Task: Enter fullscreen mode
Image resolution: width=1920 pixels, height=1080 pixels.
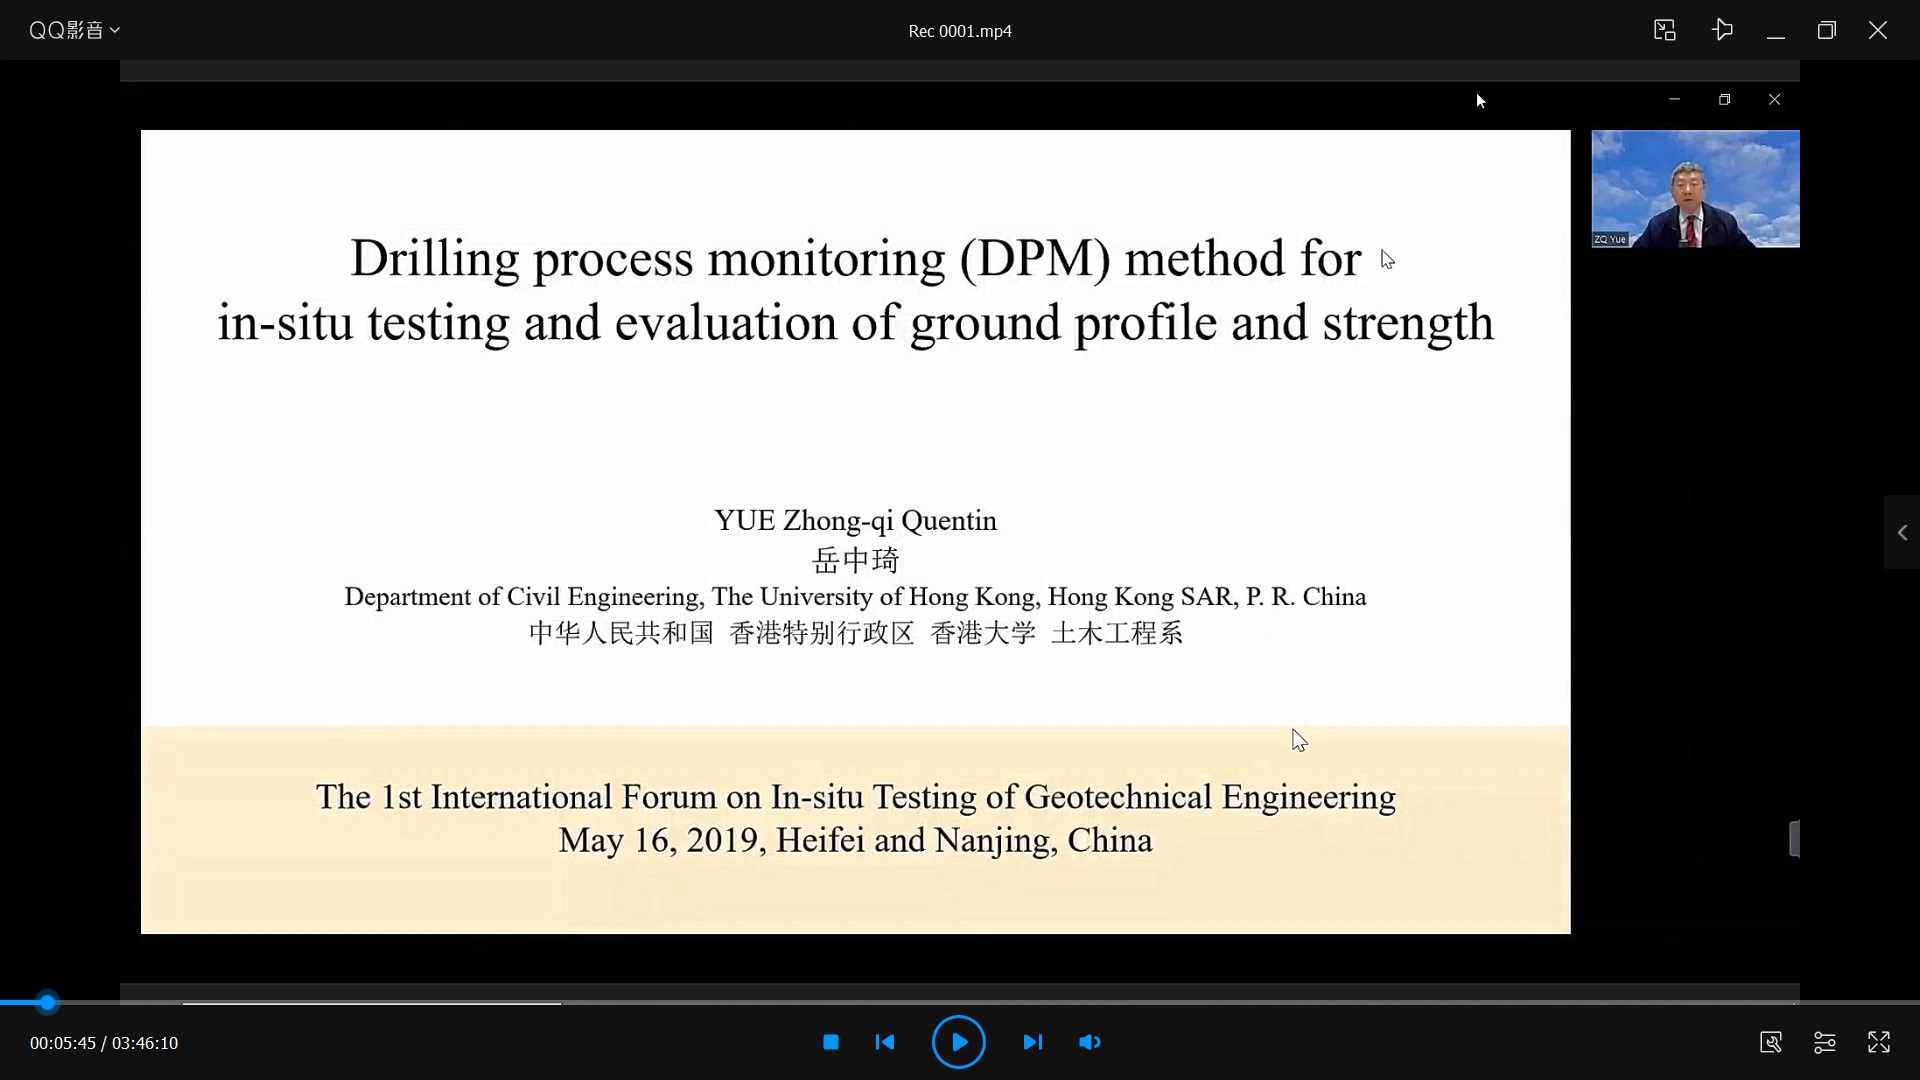Action: pos(1879,1042)
